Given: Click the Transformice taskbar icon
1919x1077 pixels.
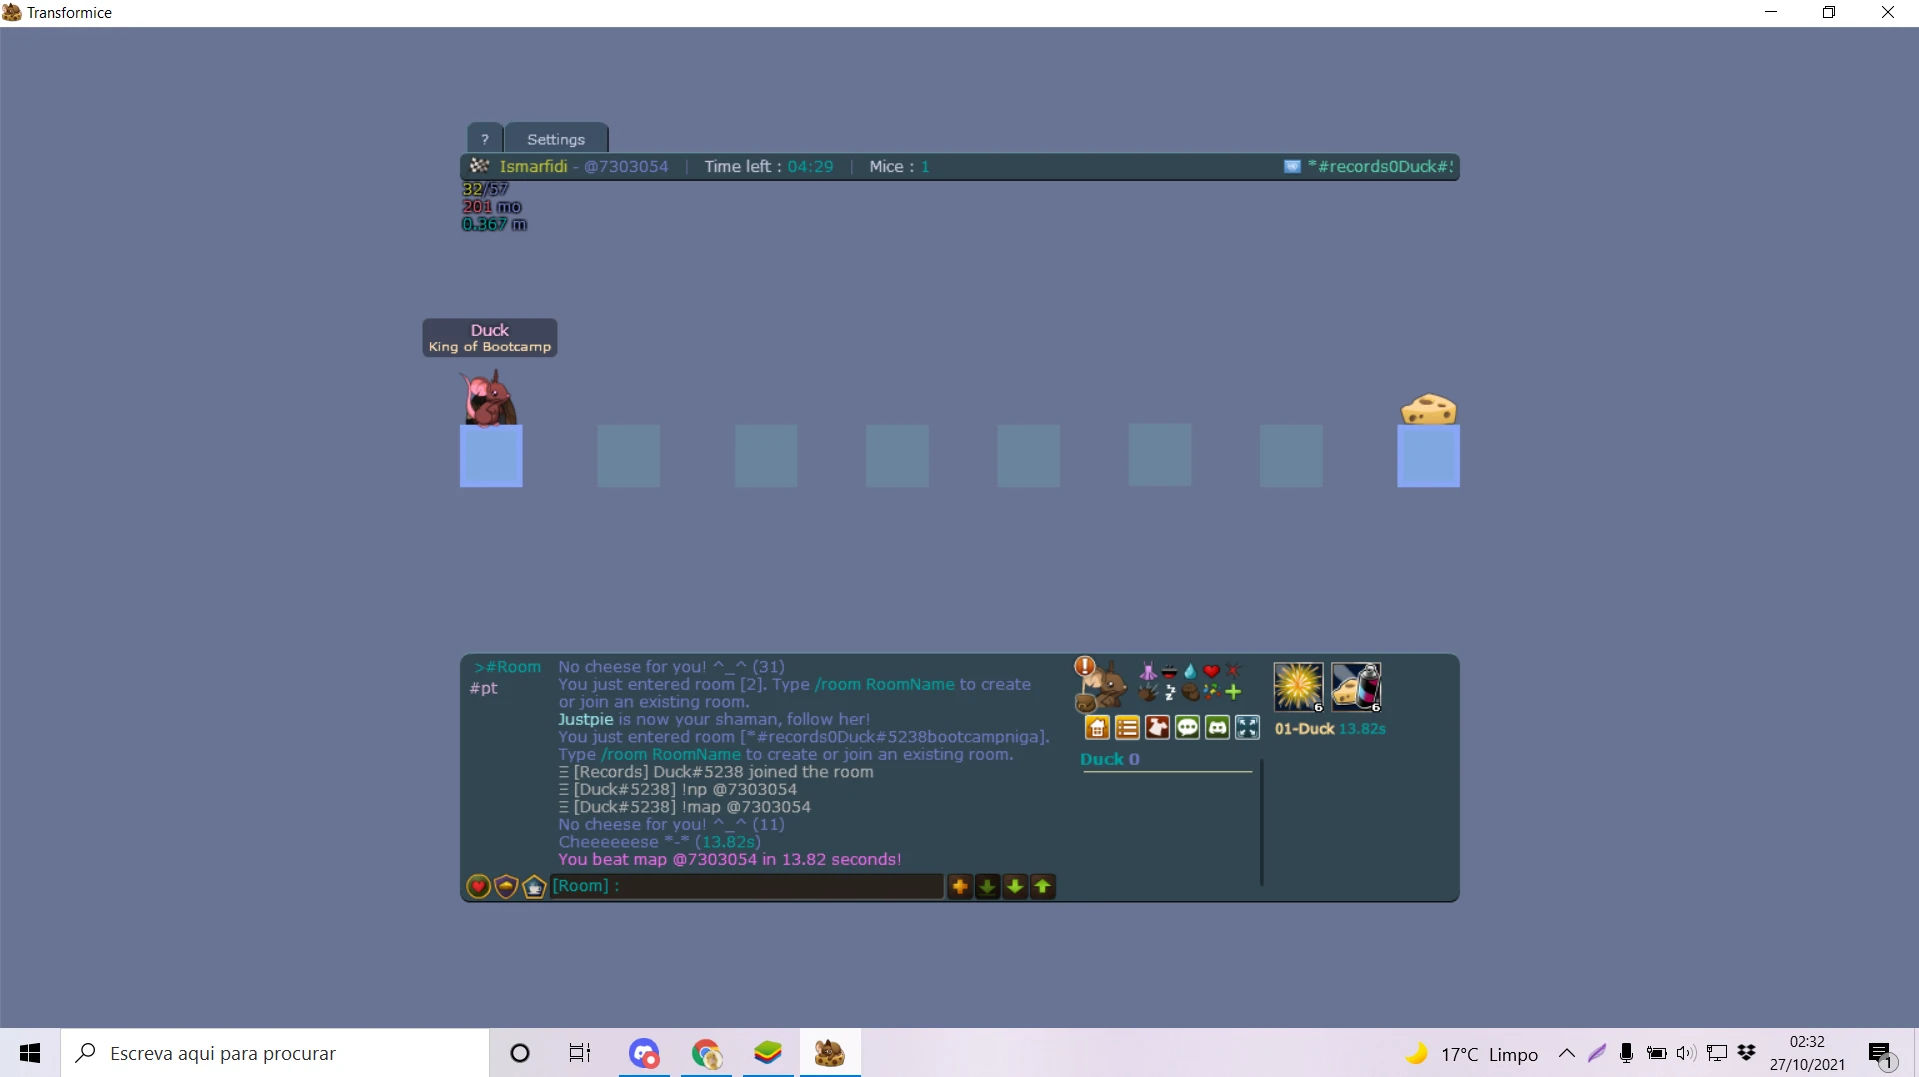Looking at the screenshot, I should 830,1053.
